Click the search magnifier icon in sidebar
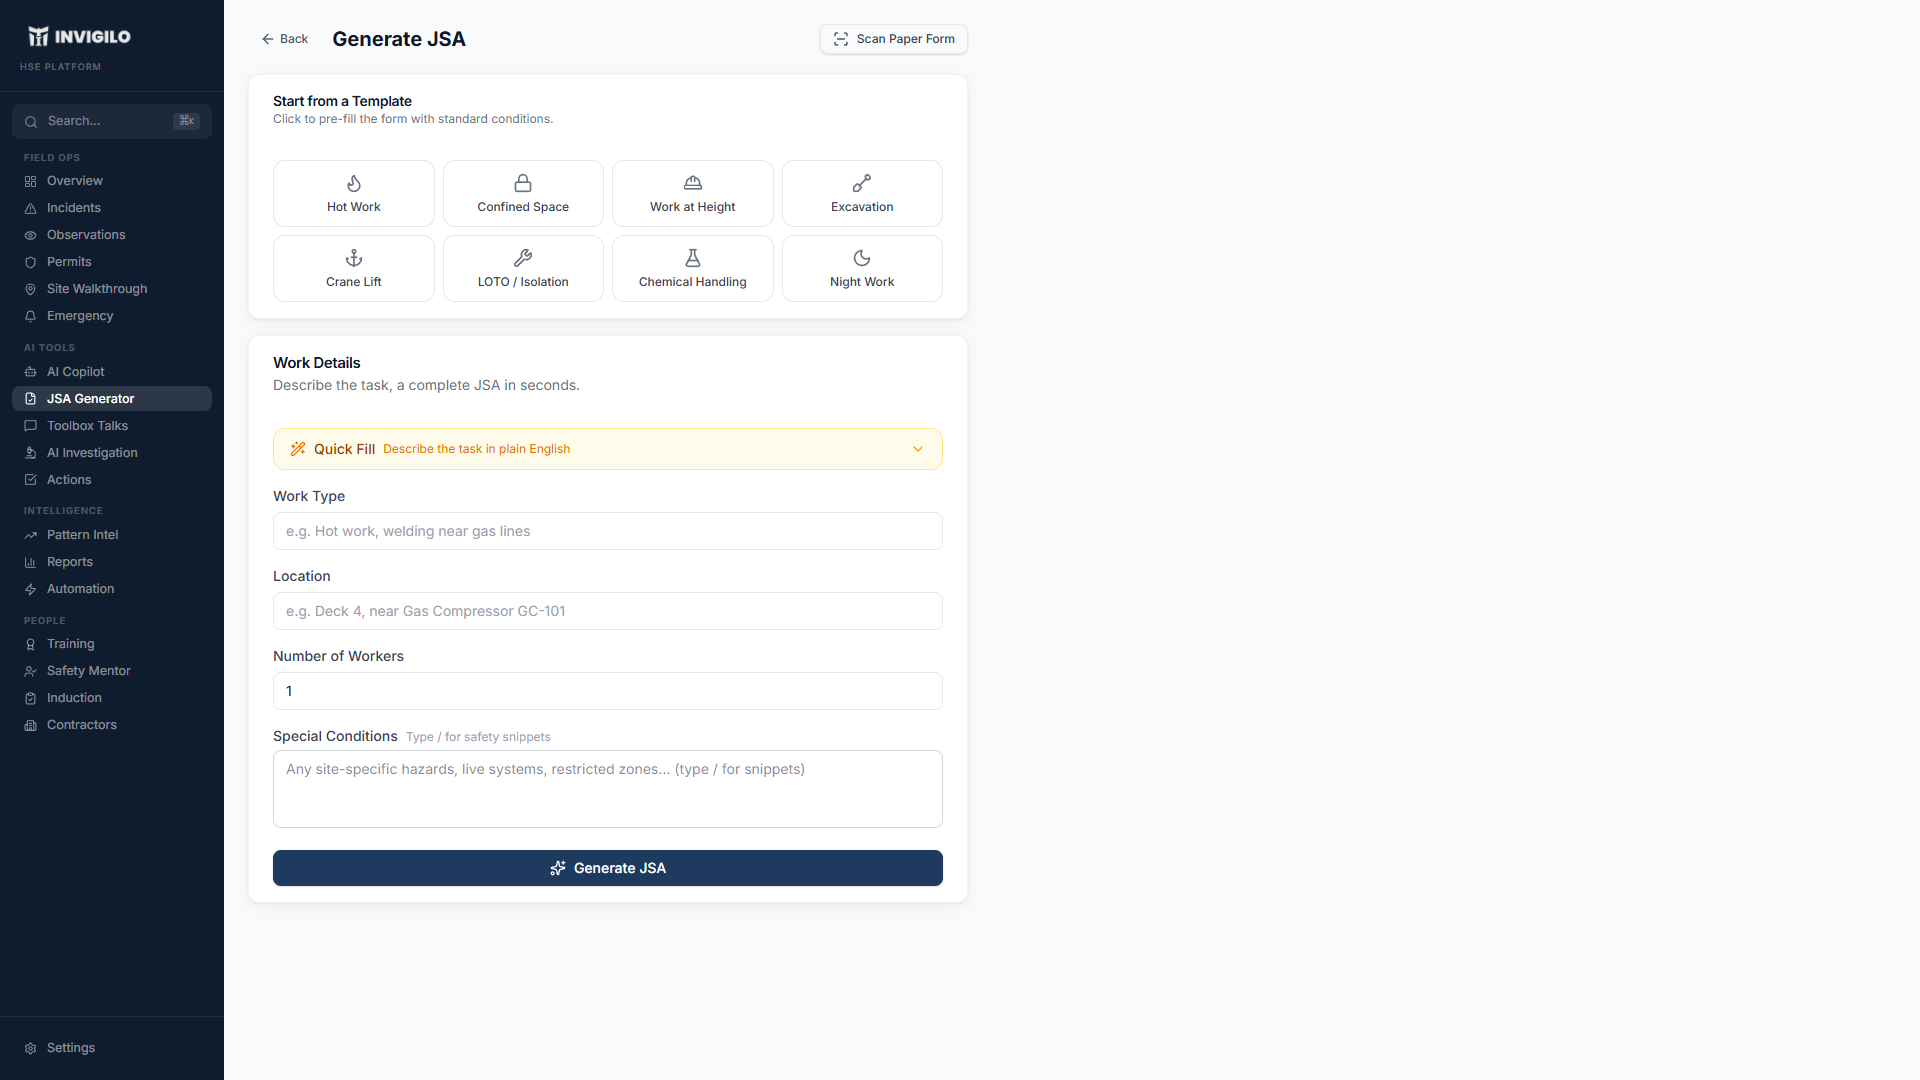This screenshot has width=1920, height=1080. point(31,122)
